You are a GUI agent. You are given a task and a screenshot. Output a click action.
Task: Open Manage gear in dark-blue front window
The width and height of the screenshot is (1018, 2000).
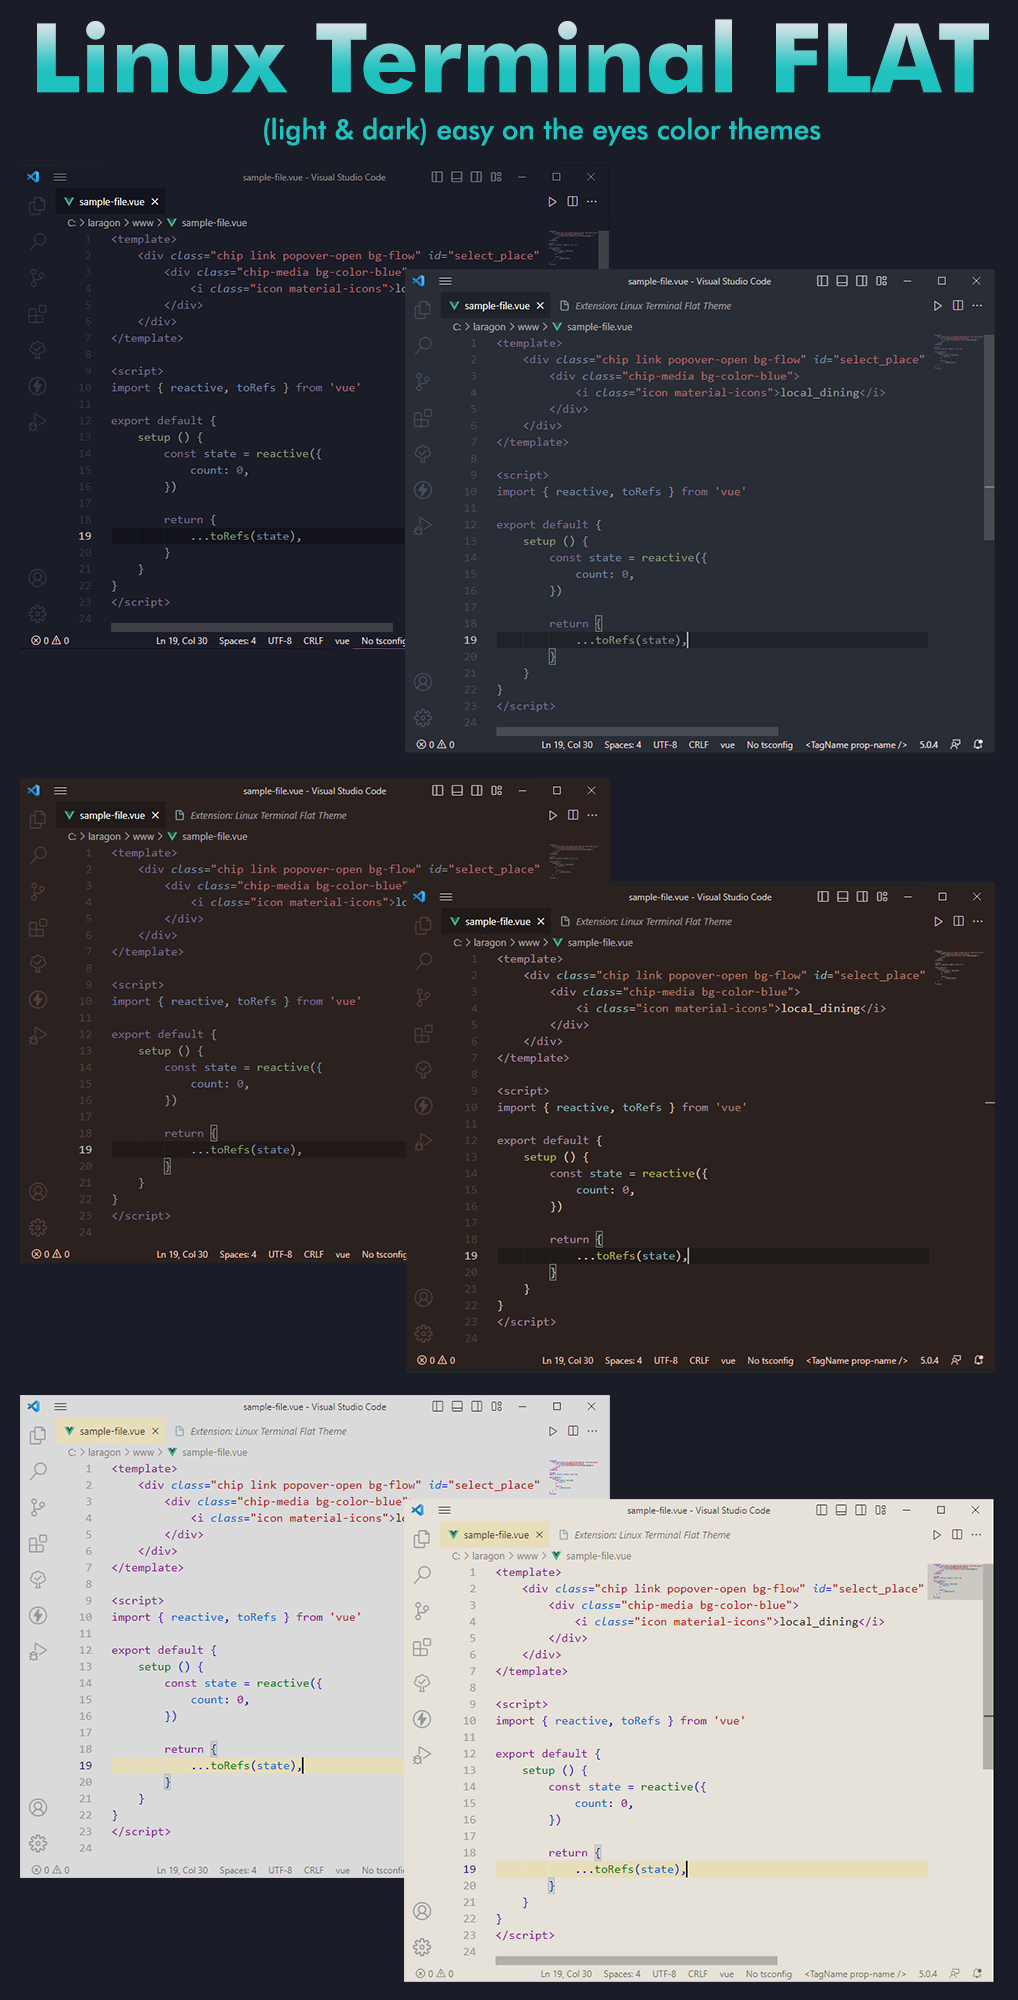pos(423,718)
